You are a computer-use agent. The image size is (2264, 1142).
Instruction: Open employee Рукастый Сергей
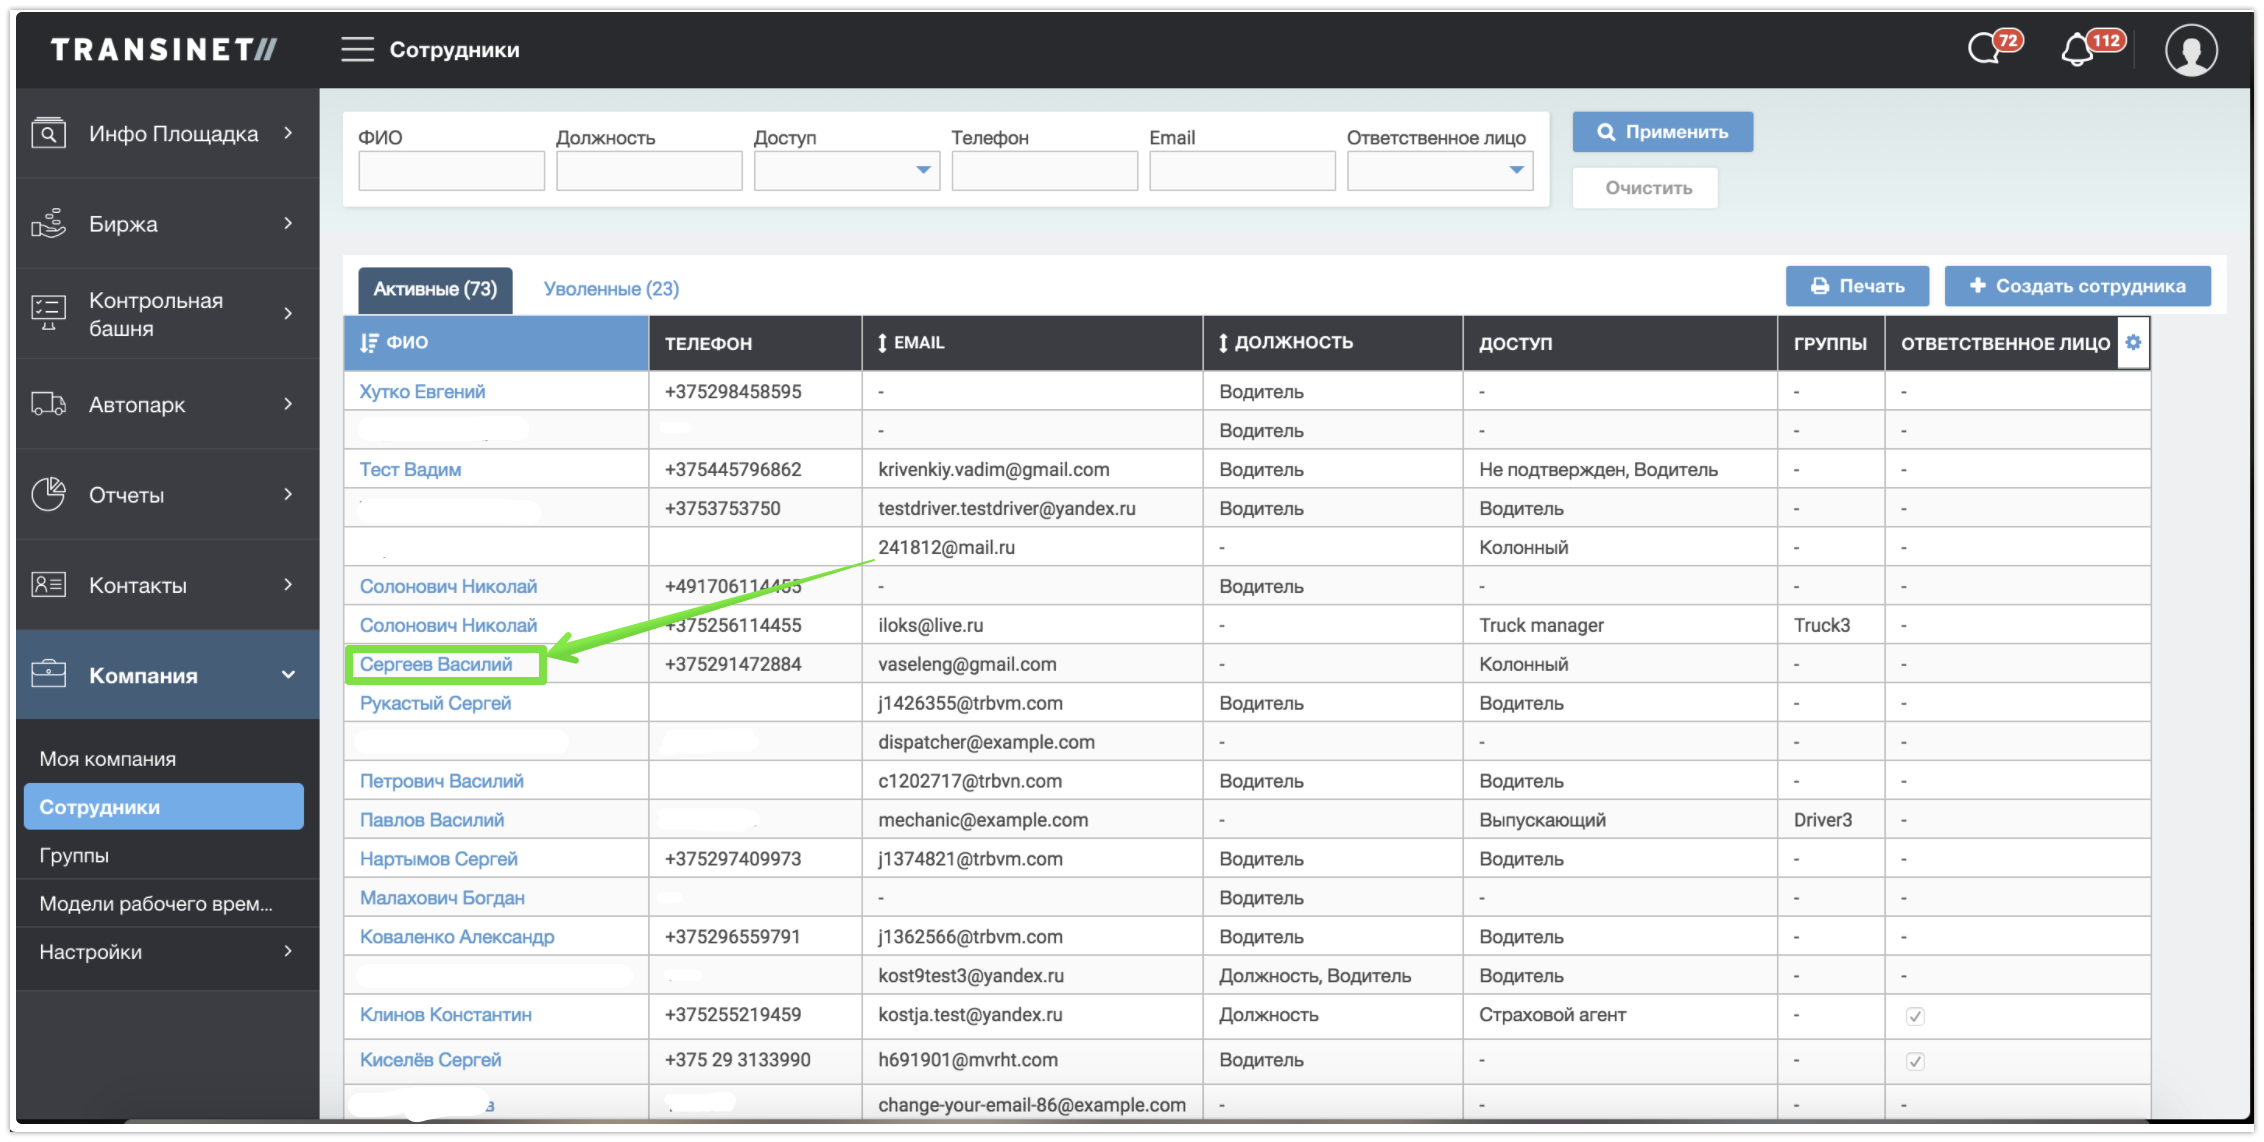[435, 703]
